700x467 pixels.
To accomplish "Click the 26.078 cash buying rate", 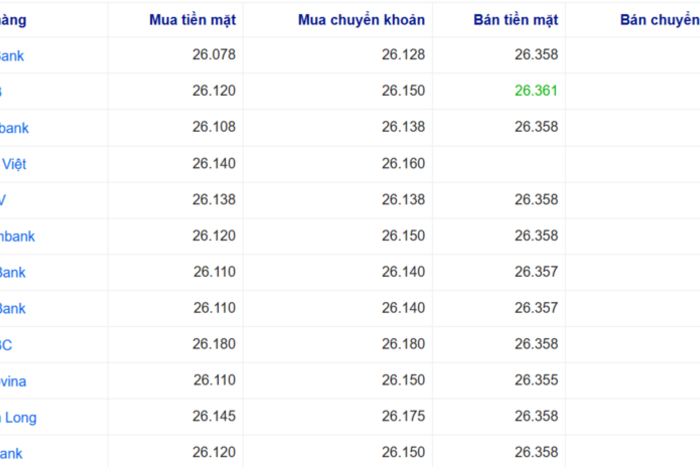I will 214,55.
